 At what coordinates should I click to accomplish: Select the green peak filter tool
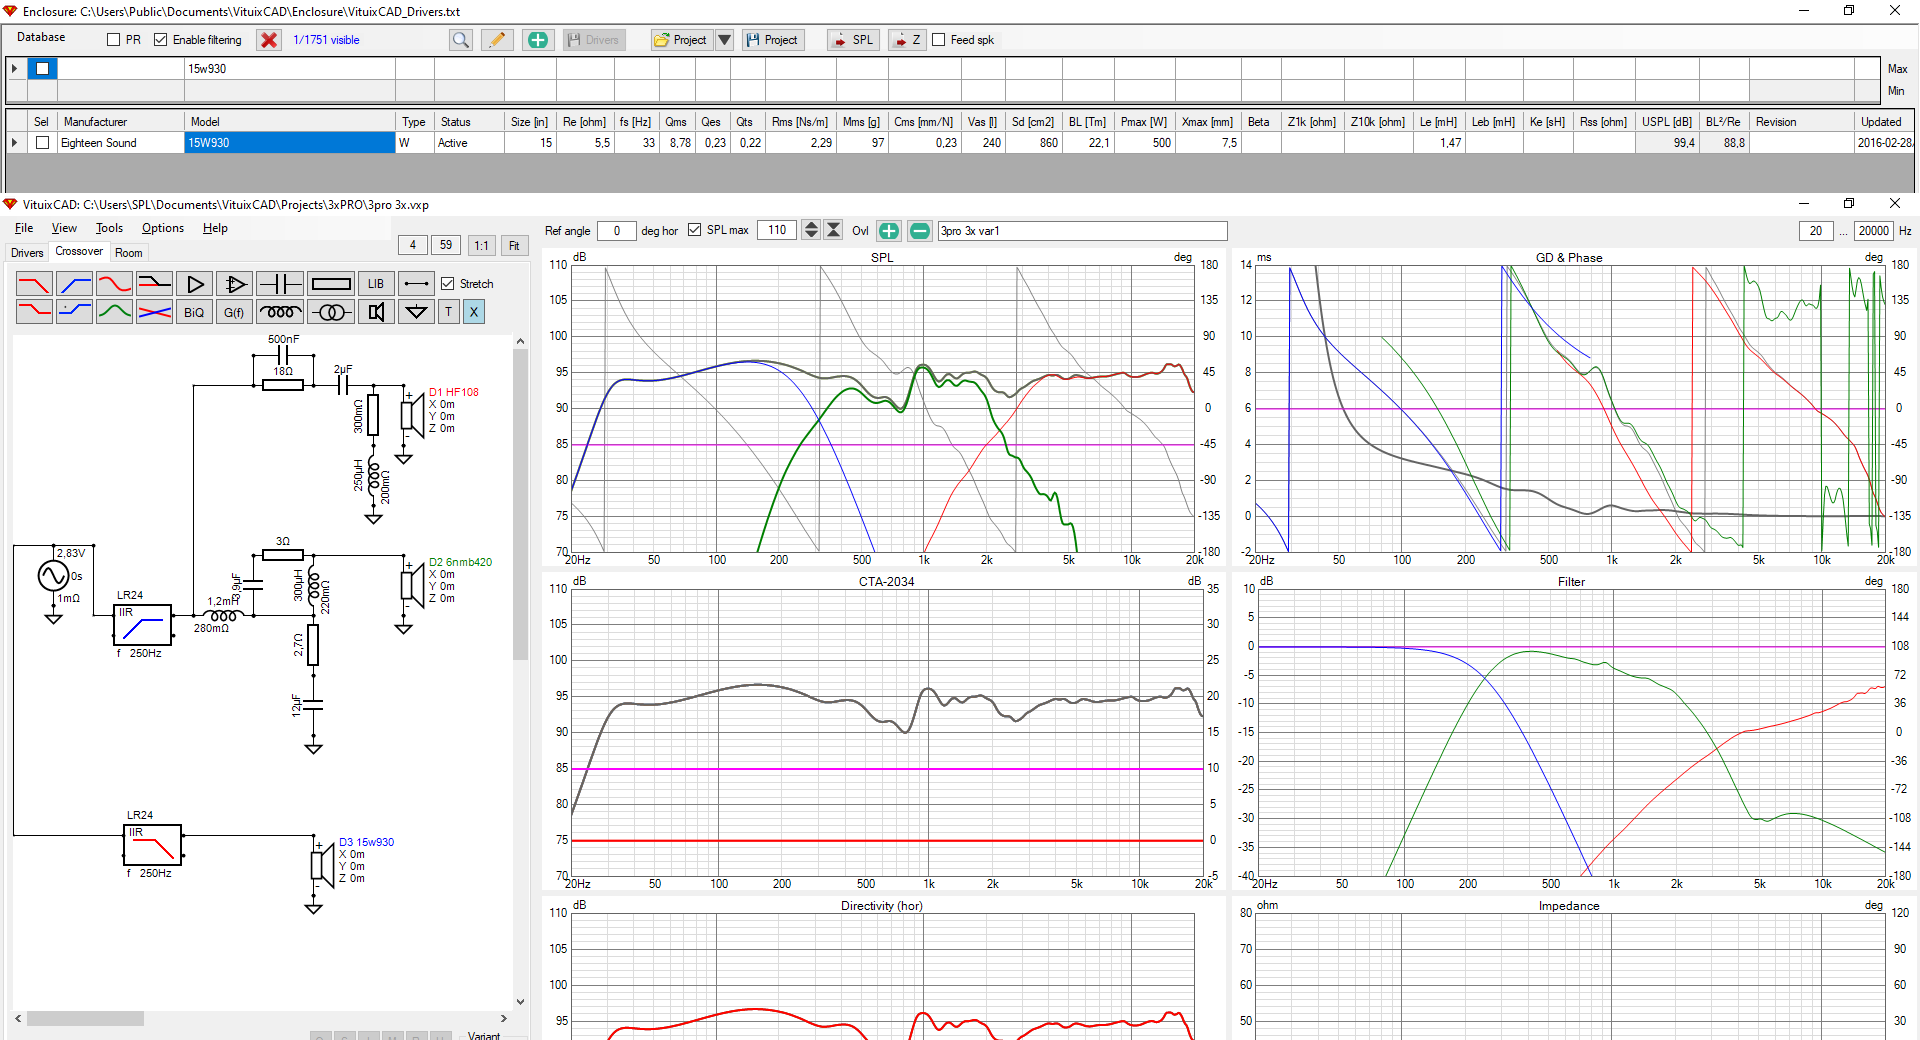114,312
